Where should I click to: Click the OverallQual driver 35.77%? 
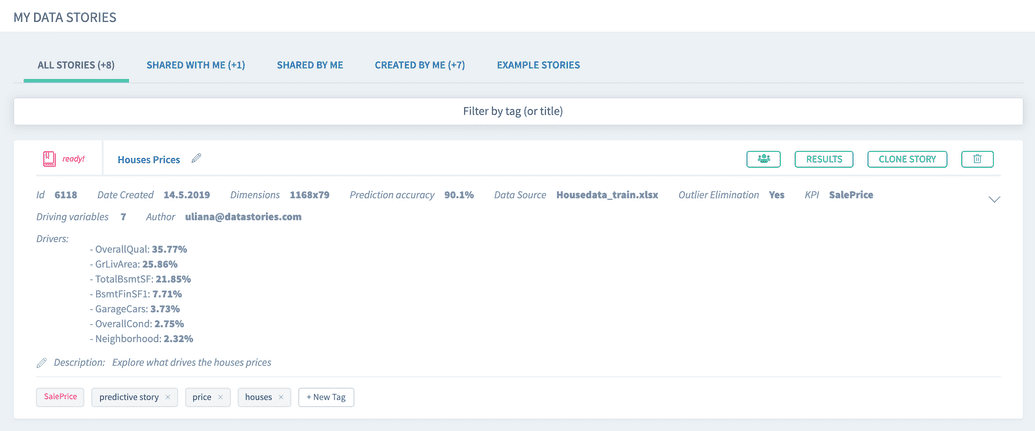(x=141, y=249)
